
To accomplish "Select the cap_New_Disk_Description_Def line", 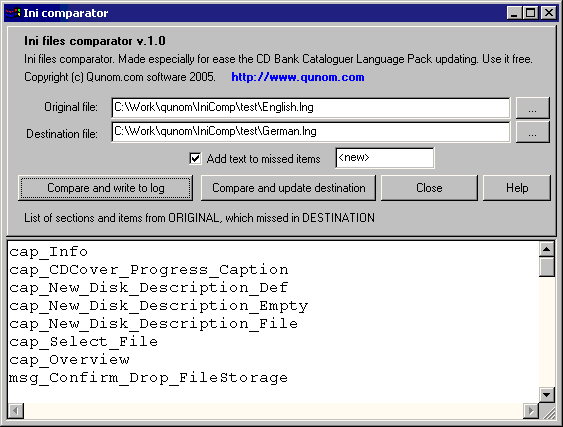I will (x=149, y=288).
